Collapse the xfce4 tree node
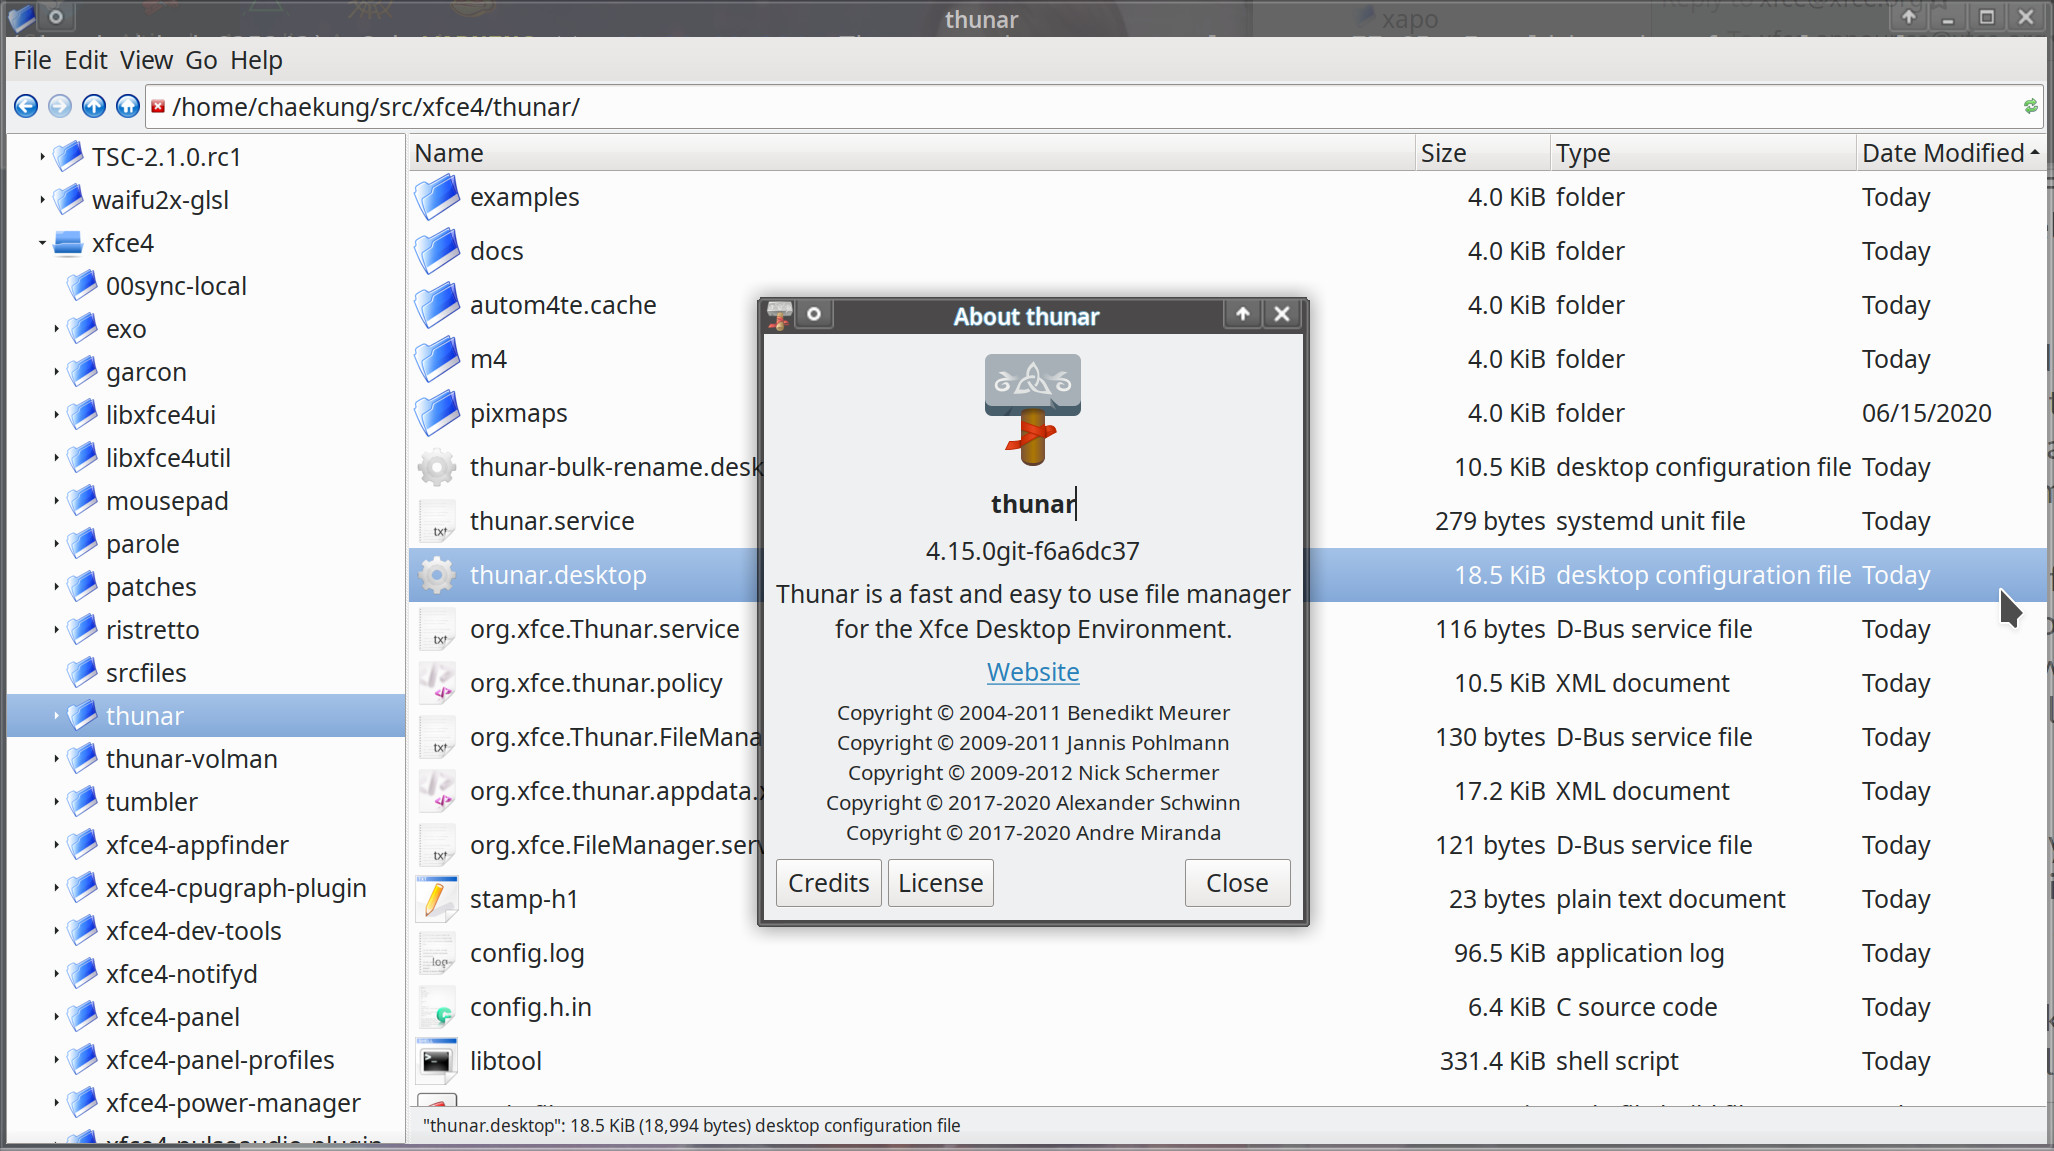 [42, 243]
